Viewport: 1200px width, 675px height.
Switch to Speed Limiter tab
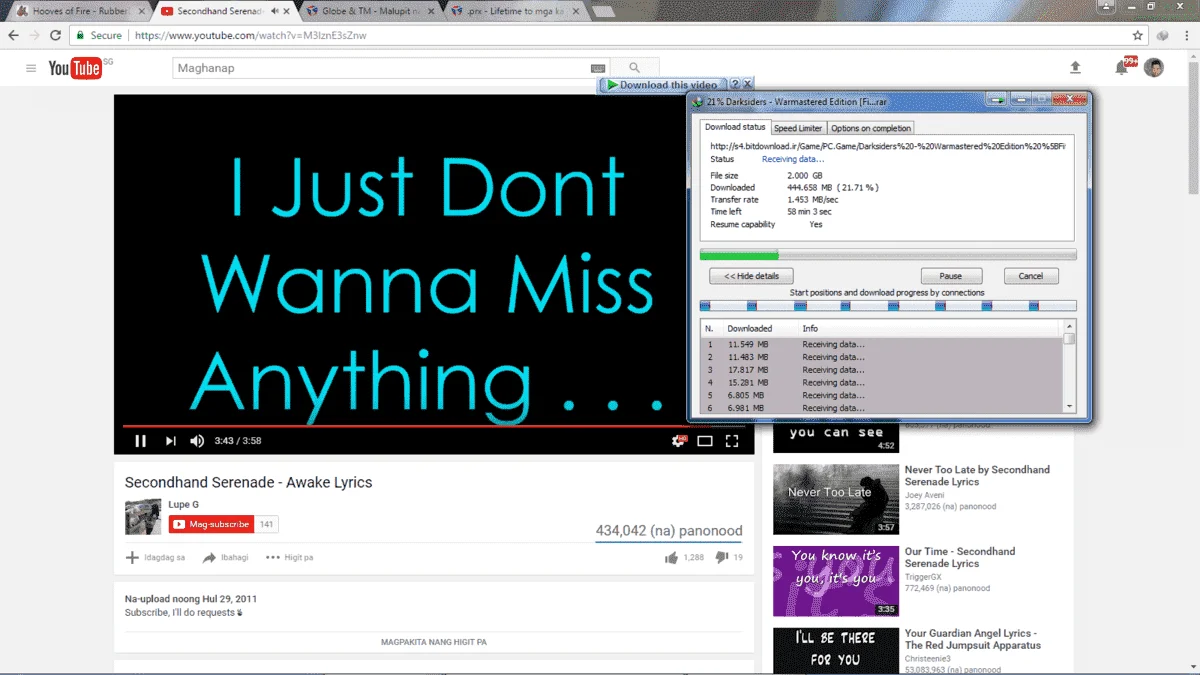pyautogui.click(x=798, y=128)
